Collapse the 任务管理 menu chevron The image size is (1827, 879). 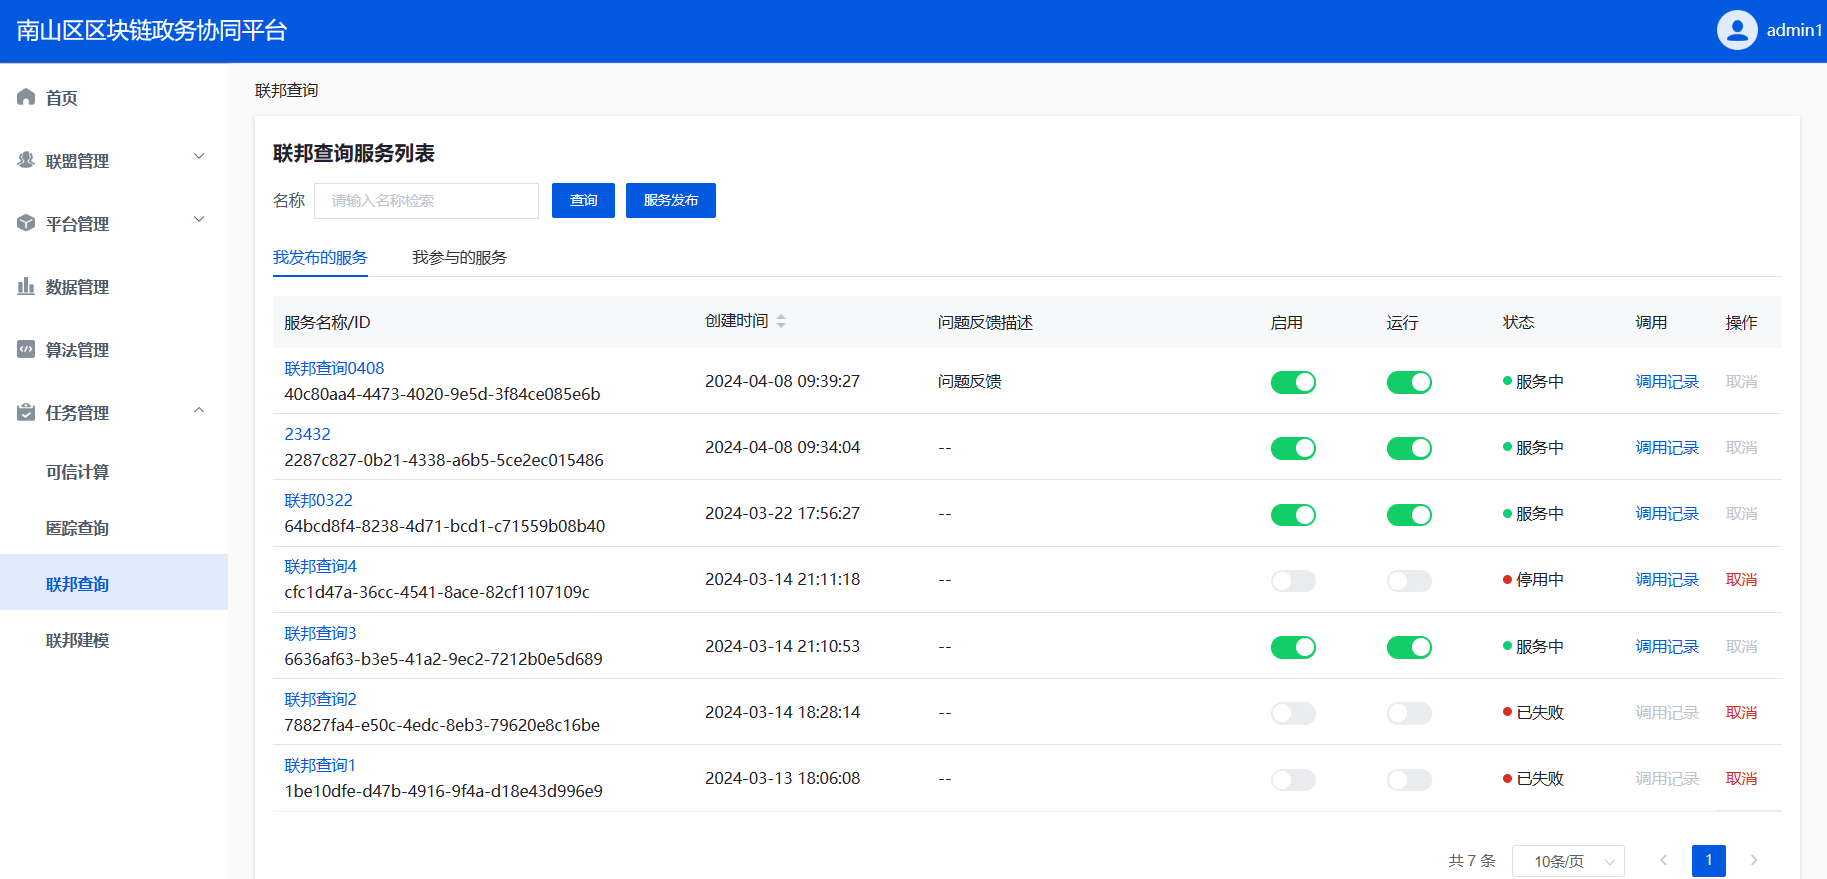[x=199, y=409]
